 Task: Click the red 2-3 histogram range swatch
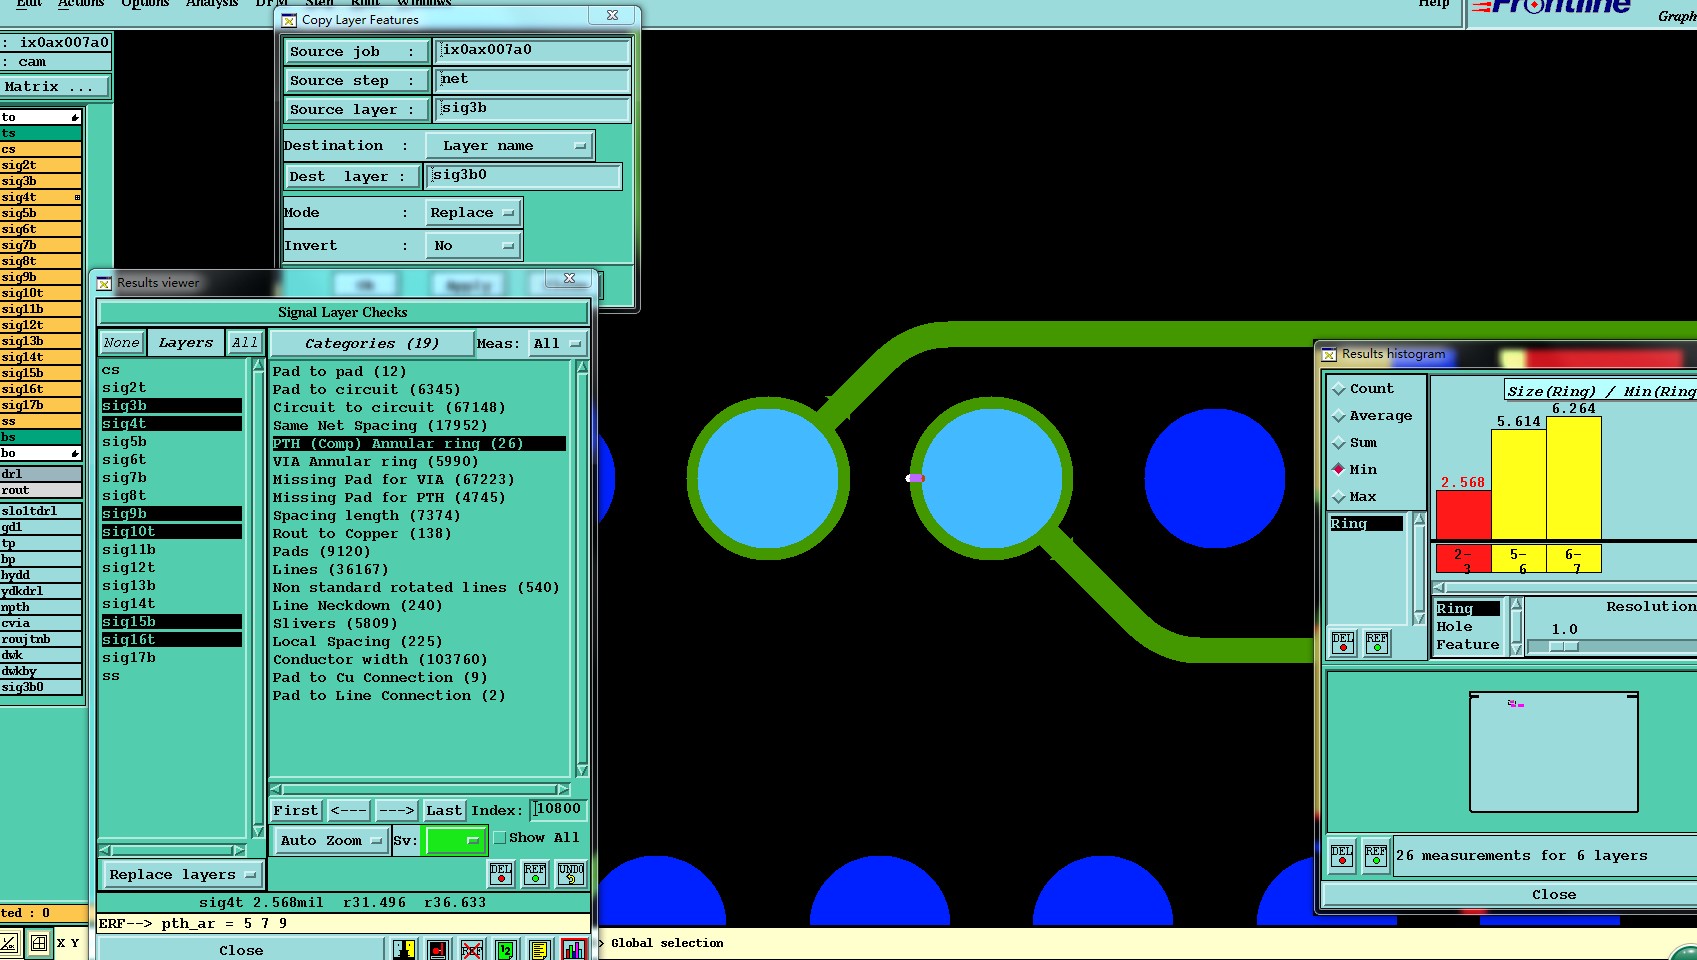[x=1463, y=559]
